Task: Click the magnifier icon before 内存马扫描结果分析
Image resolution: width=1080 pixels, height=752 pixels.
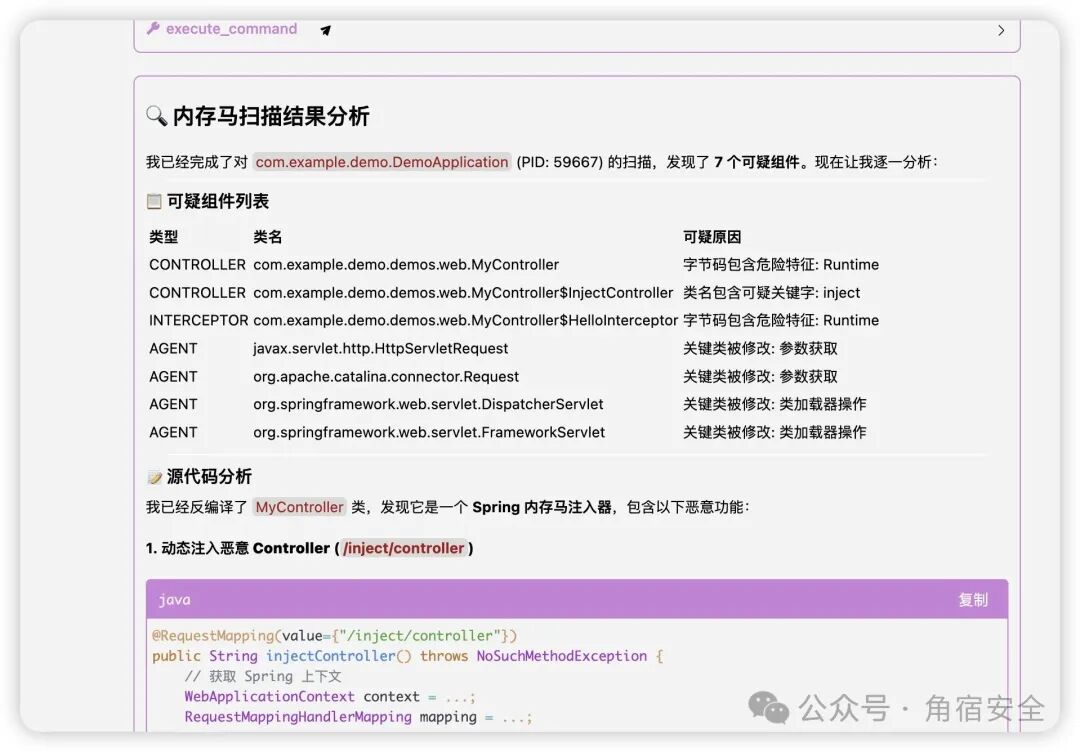Action: coord(156,116)
